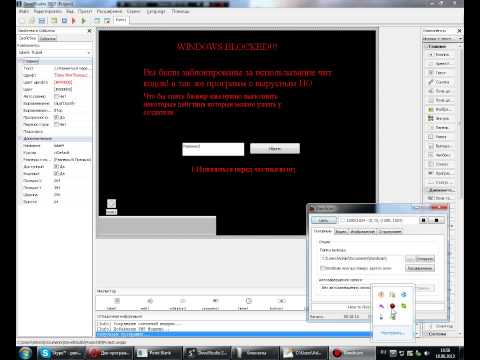
Task: Click the Save icon in DevelStudio toolbar
Action: (x=42, y=21)
